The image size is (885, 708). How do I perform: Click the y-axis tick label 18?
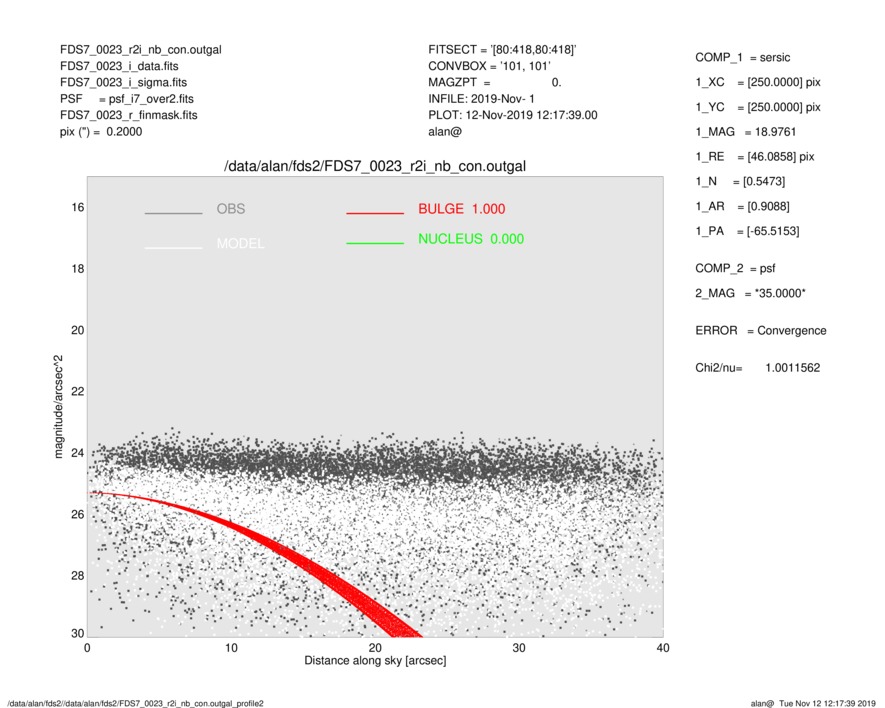tap(77, 269)
